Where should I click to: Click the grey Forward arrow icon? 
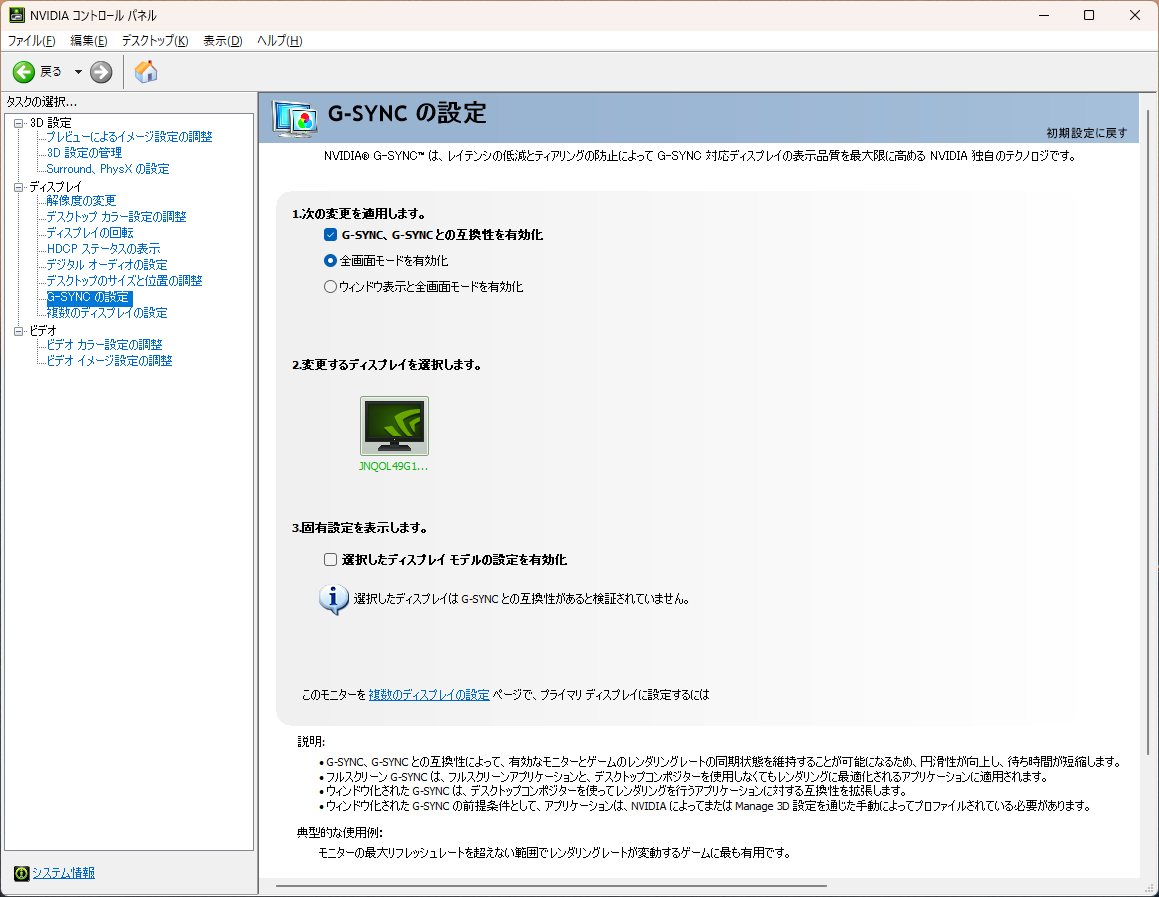(101, 72)
